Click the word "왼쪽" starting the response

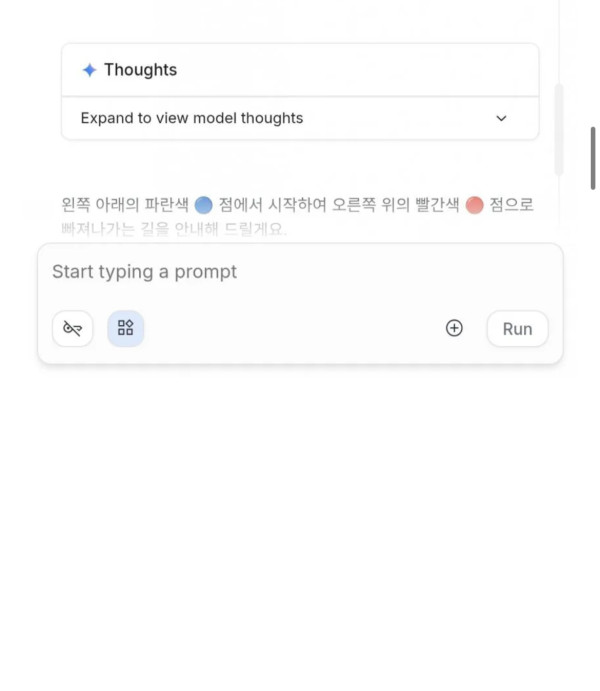point(76,205)
